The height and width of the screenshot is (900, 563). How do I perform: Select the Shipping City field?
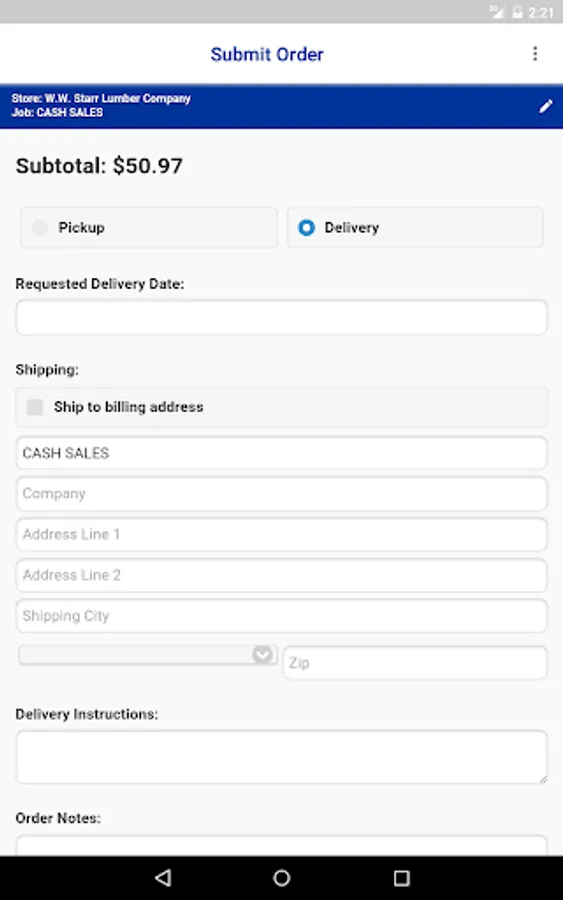click(282, 616)
